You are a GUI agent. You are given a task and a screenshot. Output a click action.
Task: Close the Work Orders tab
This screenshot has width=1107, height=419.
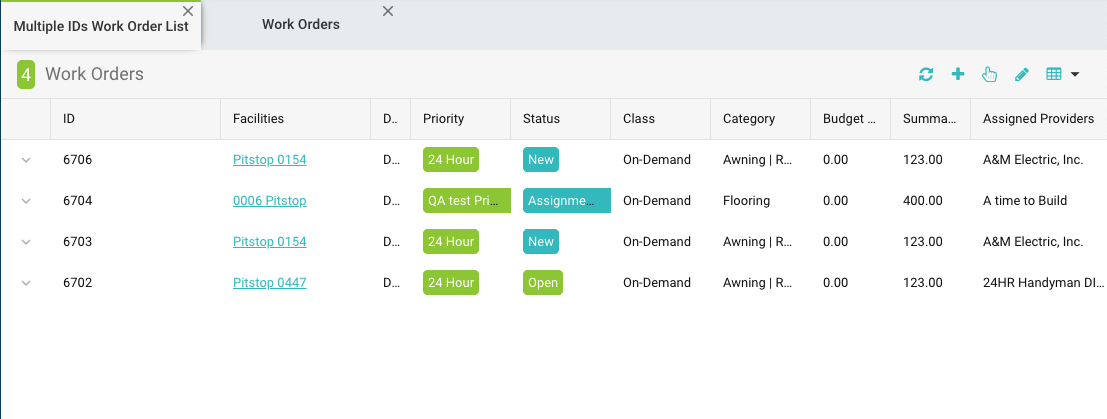(388, 11)
